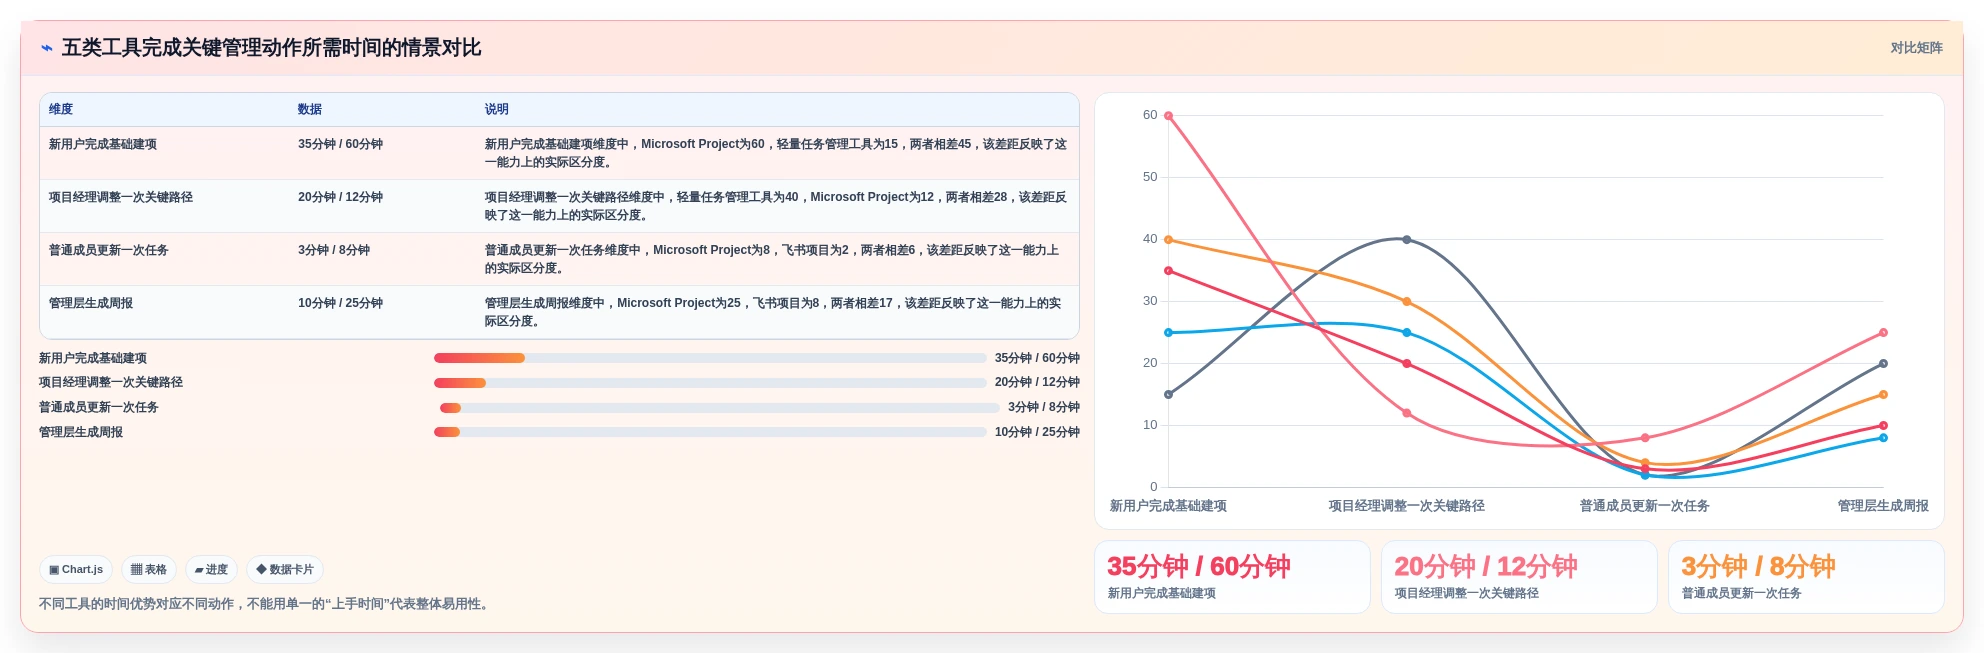
Task: Select table cell 新用户完成基础建项
Action: (103, 144)
